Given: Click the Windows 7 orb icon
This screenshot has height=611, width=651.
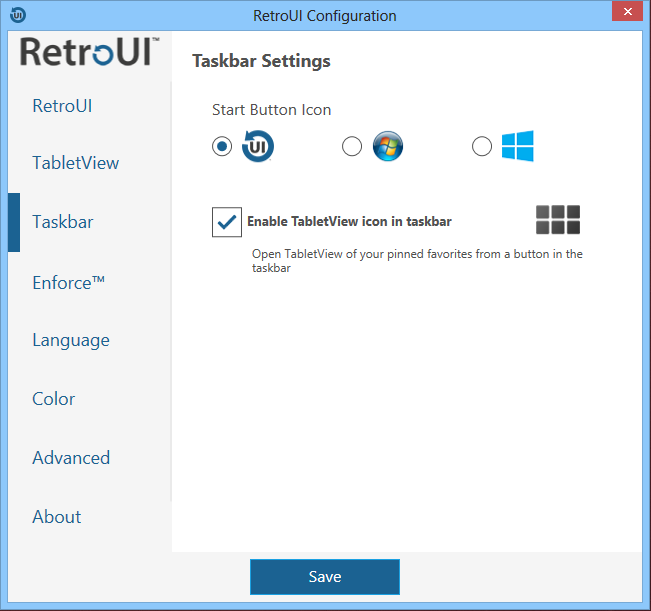Looking at the screenshot, I should 387,146.
